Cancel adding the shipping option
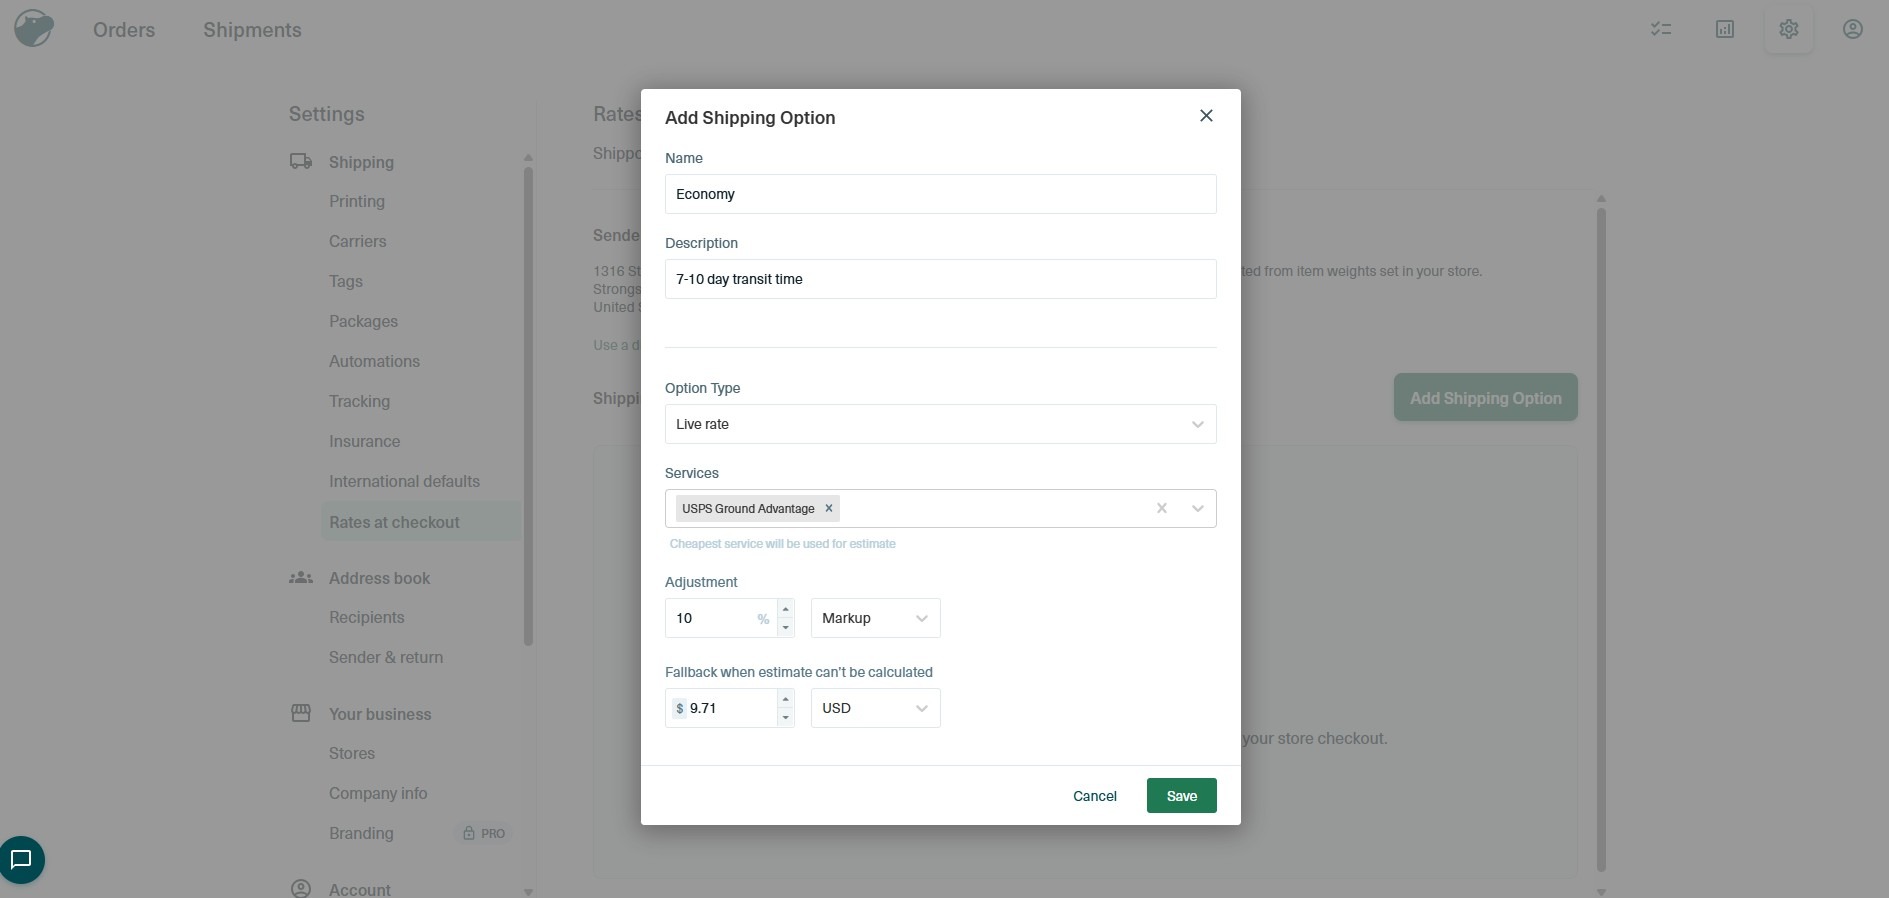 [1094, 796]
